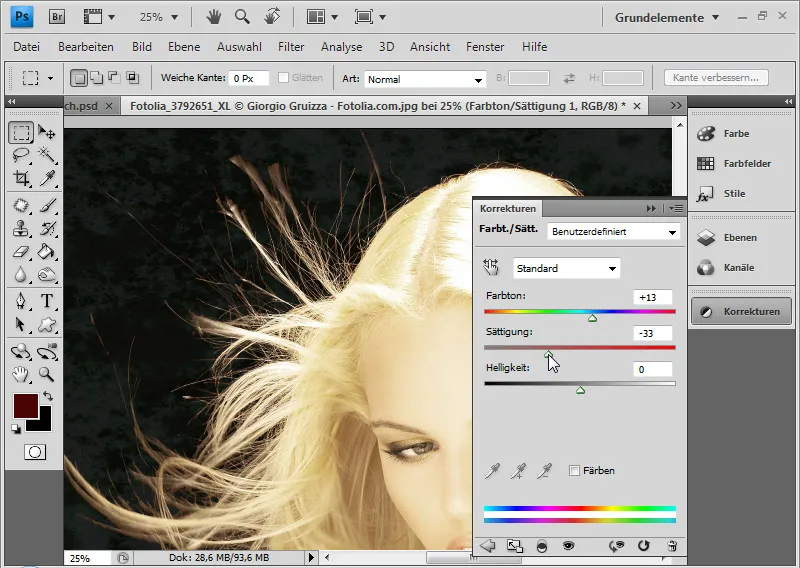This screenshot has width=800, height=568.
Task: Click the dark red foreground color swatch
Action: [26, 406]
